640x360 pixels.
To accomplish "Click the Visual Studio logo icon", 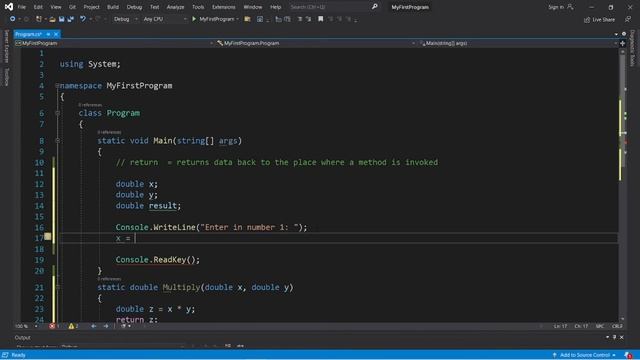I will [9, 7].
